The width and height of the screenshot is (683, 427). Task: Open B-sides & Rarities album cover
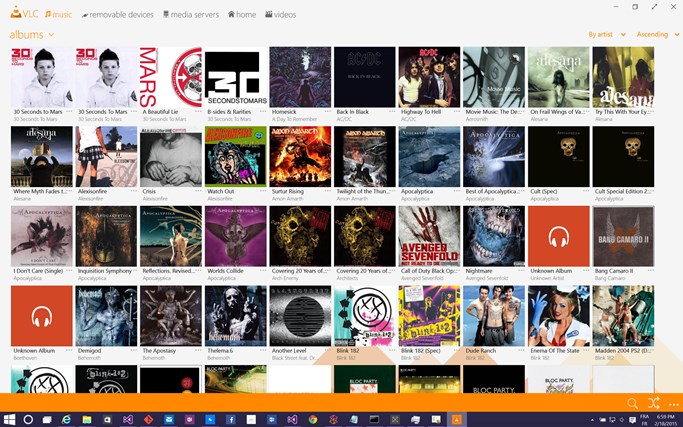coord(236,77)
